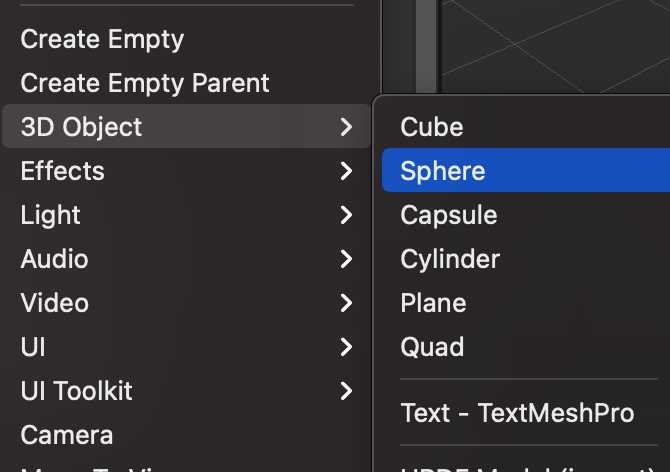Viewport: 670px width, 472px height.
Task: Add a Cylinder 3D object
Action: coord(450,259)
